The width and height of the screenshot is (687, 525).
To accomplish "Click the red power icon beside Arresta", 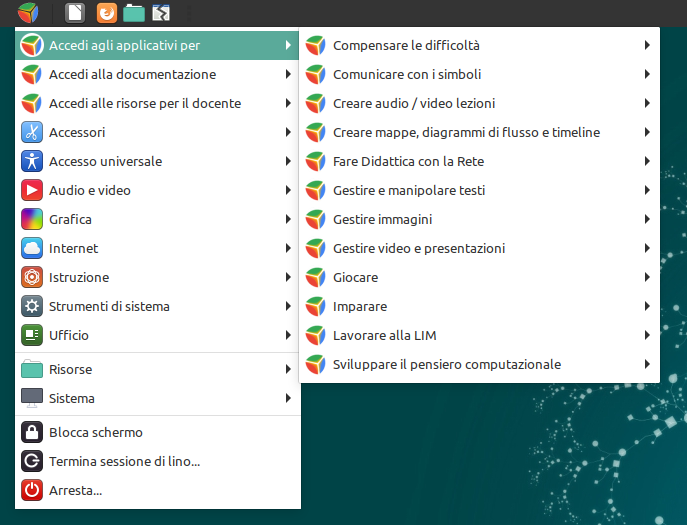I will click(32, 490).
